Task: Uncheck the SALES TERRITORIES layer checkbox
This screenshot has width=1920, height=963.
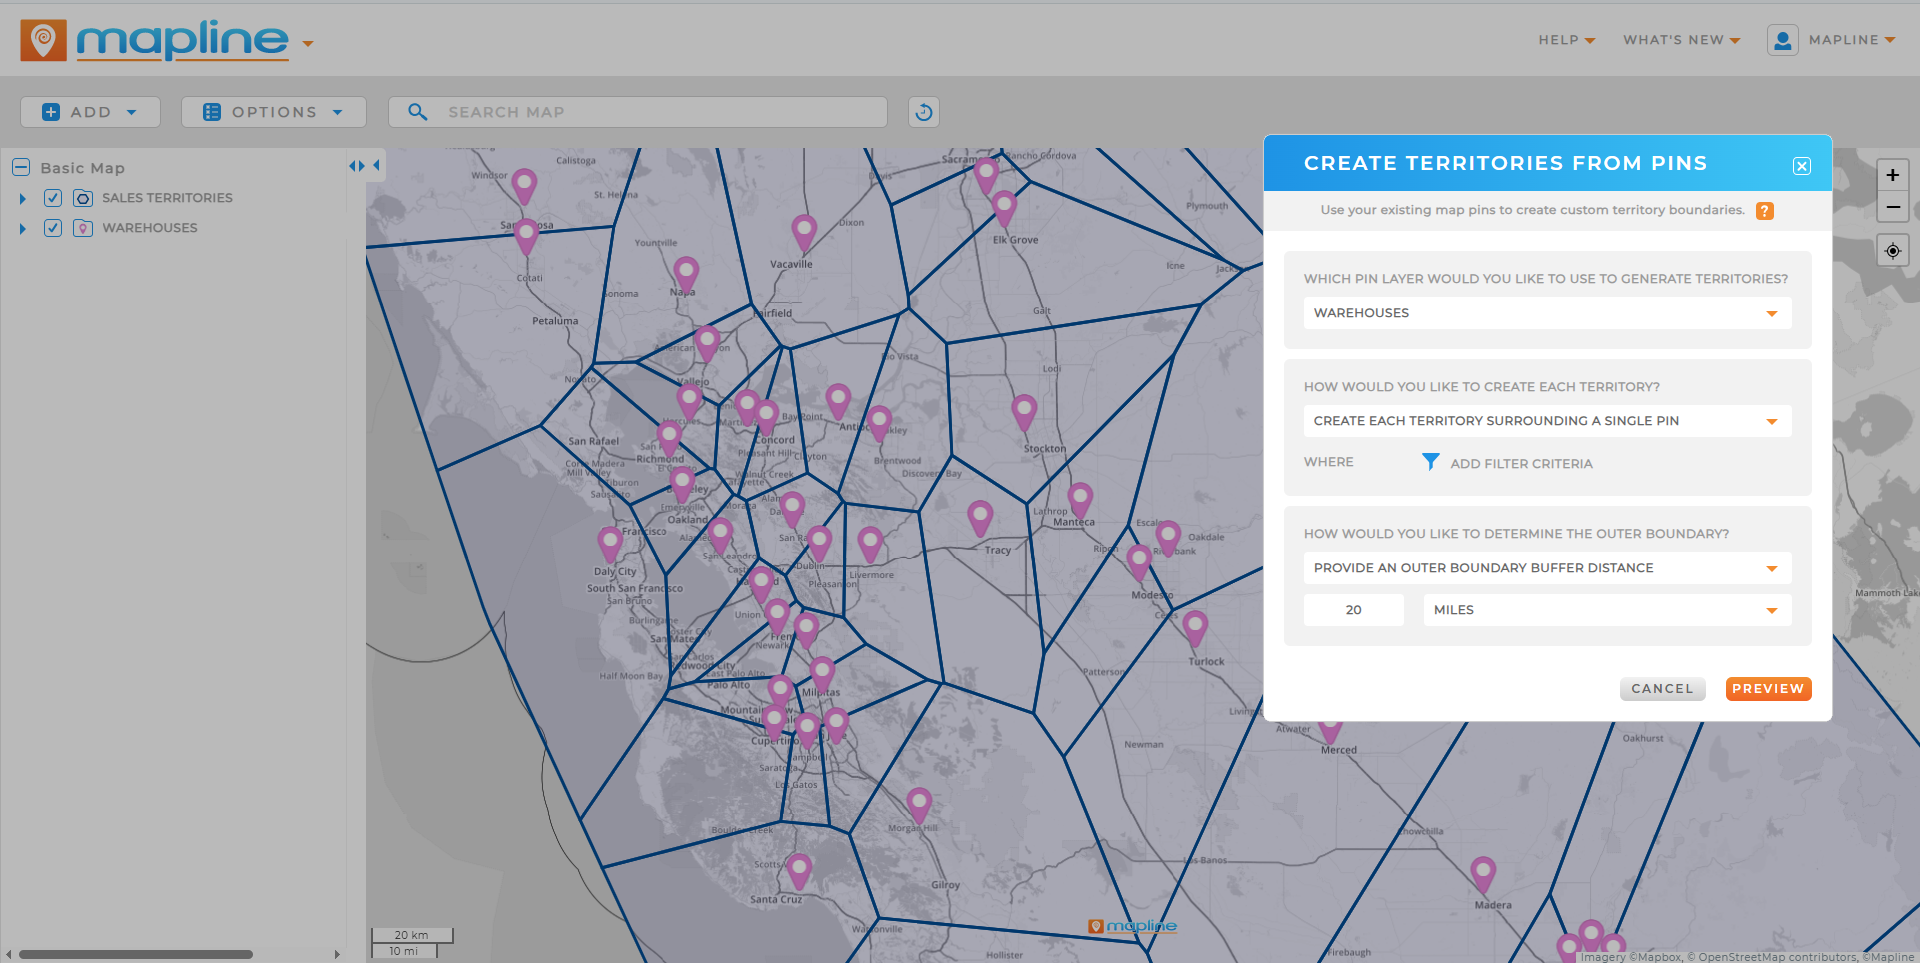Action: (52, 198)
